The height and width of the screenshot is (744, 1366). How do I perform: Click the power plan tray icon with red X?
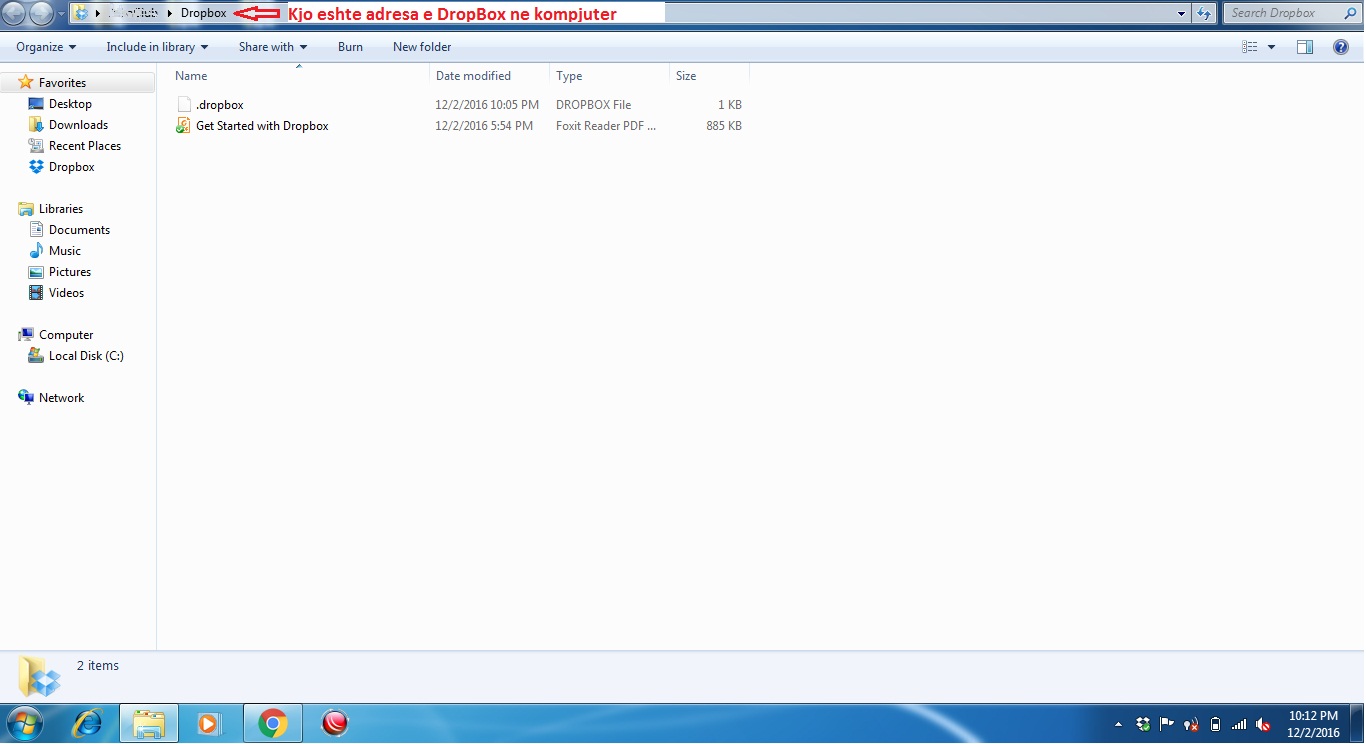pos(1191,724)
